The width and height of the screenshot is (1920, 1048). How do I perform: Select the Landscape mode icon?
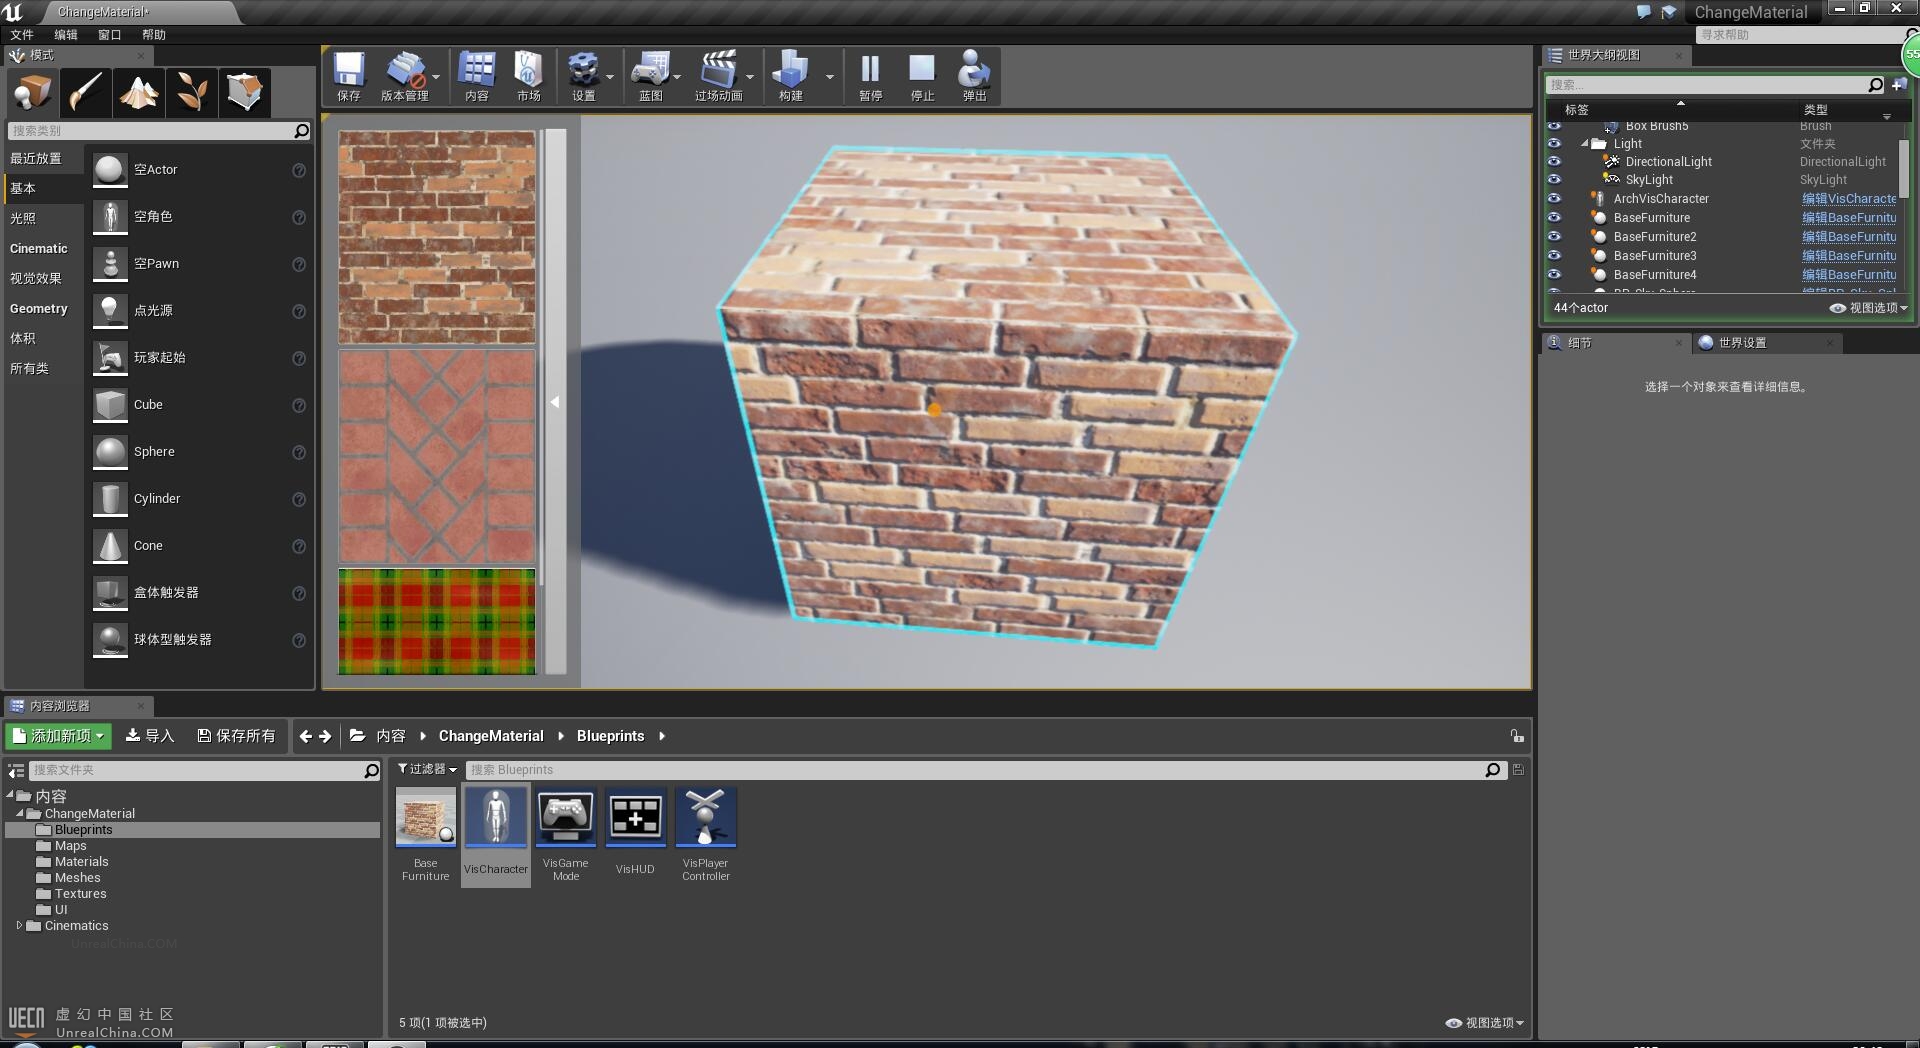coord(139,93)
